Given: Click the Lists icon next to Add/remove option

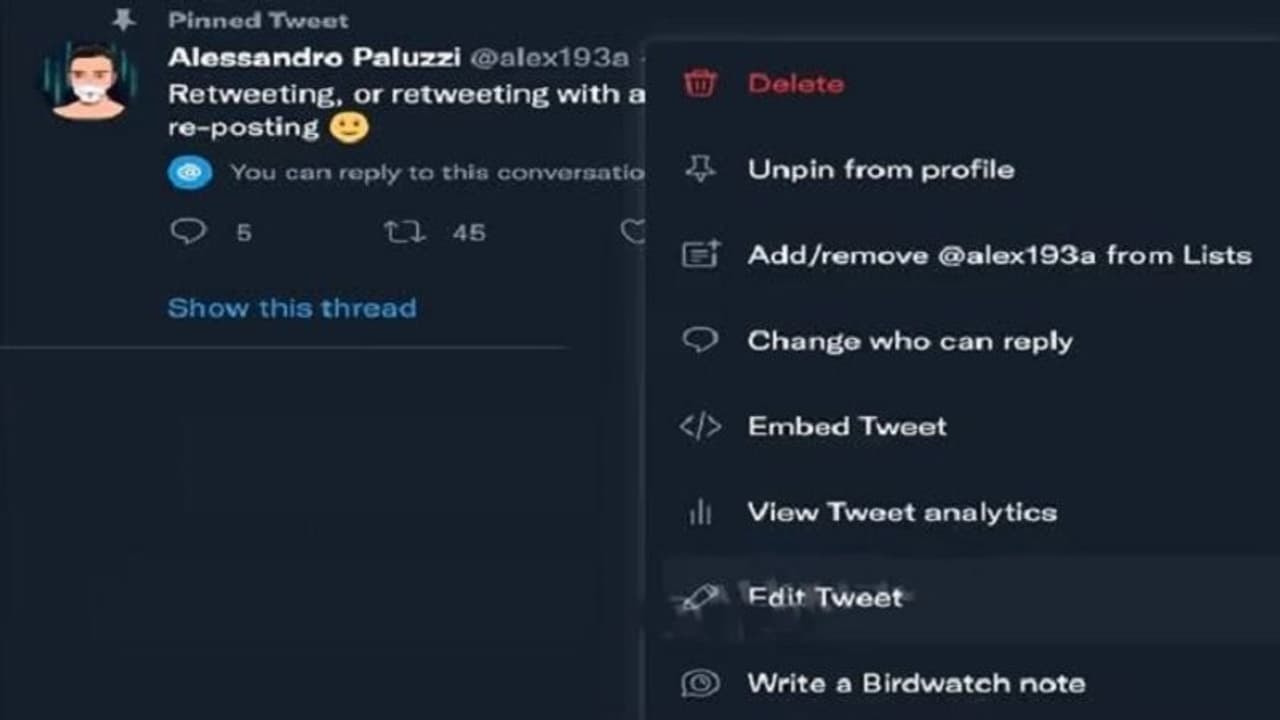Looking at the screenshot, I should (702, 255).
